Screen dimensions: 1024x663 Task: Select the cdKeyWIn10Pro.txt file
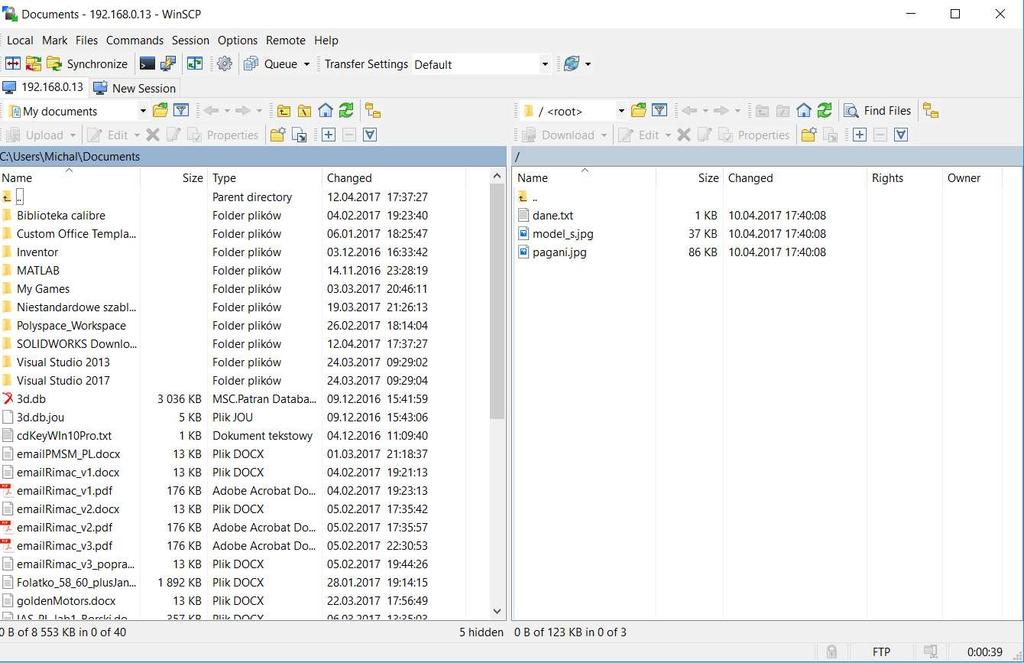pos(64,435)
